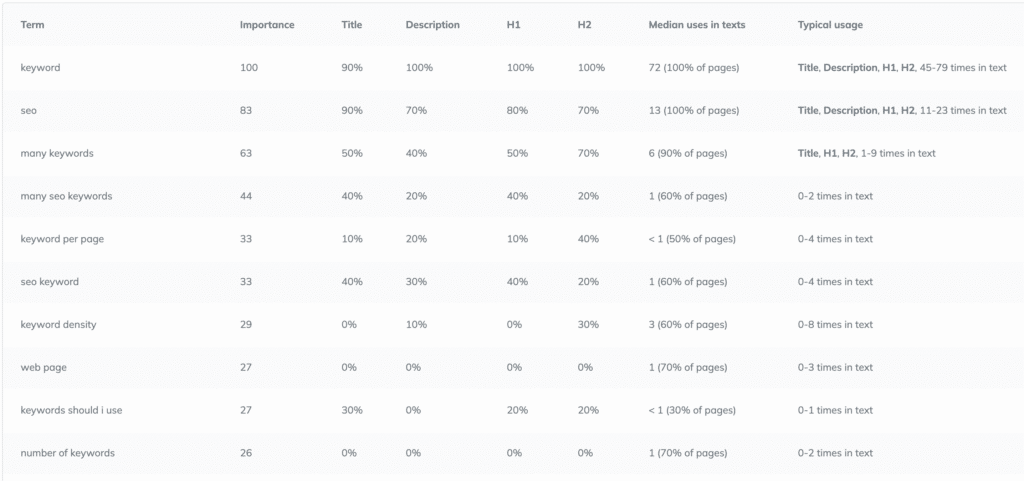Viewport: 1024px width, 481px height.
Task: Select the H2 column header
Action: [585, 25]
